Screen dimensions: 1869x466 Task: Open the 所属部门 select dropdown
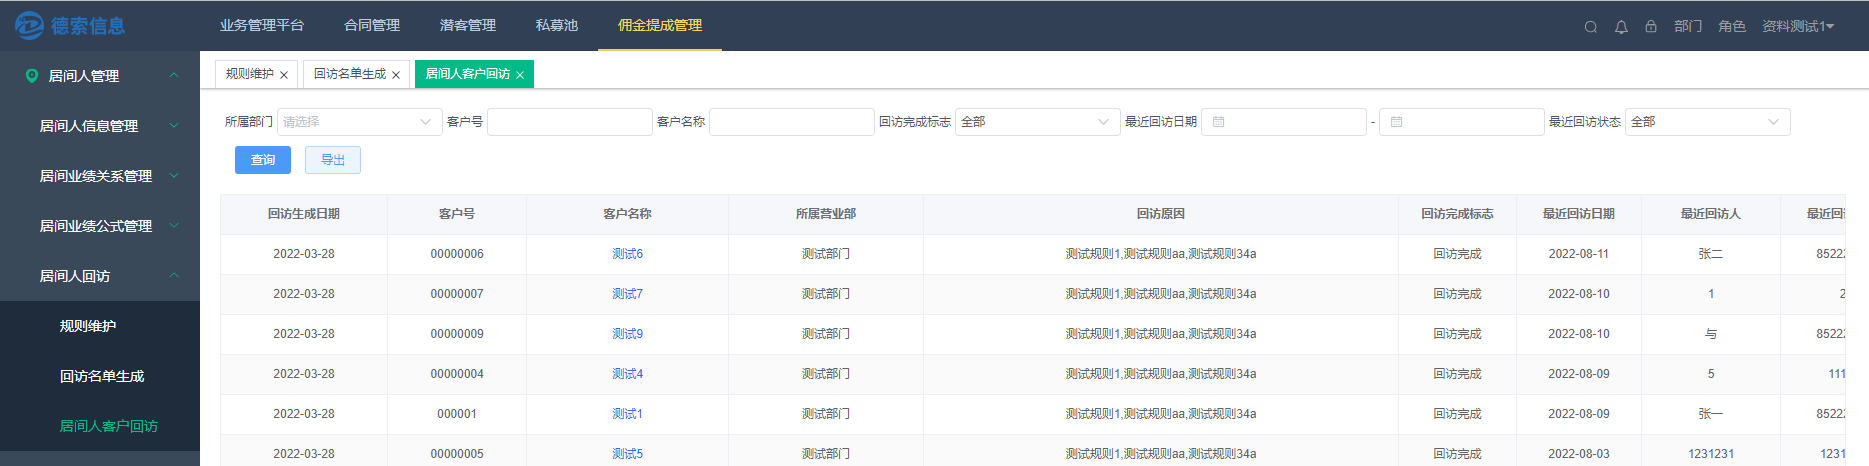coord(359,122)
